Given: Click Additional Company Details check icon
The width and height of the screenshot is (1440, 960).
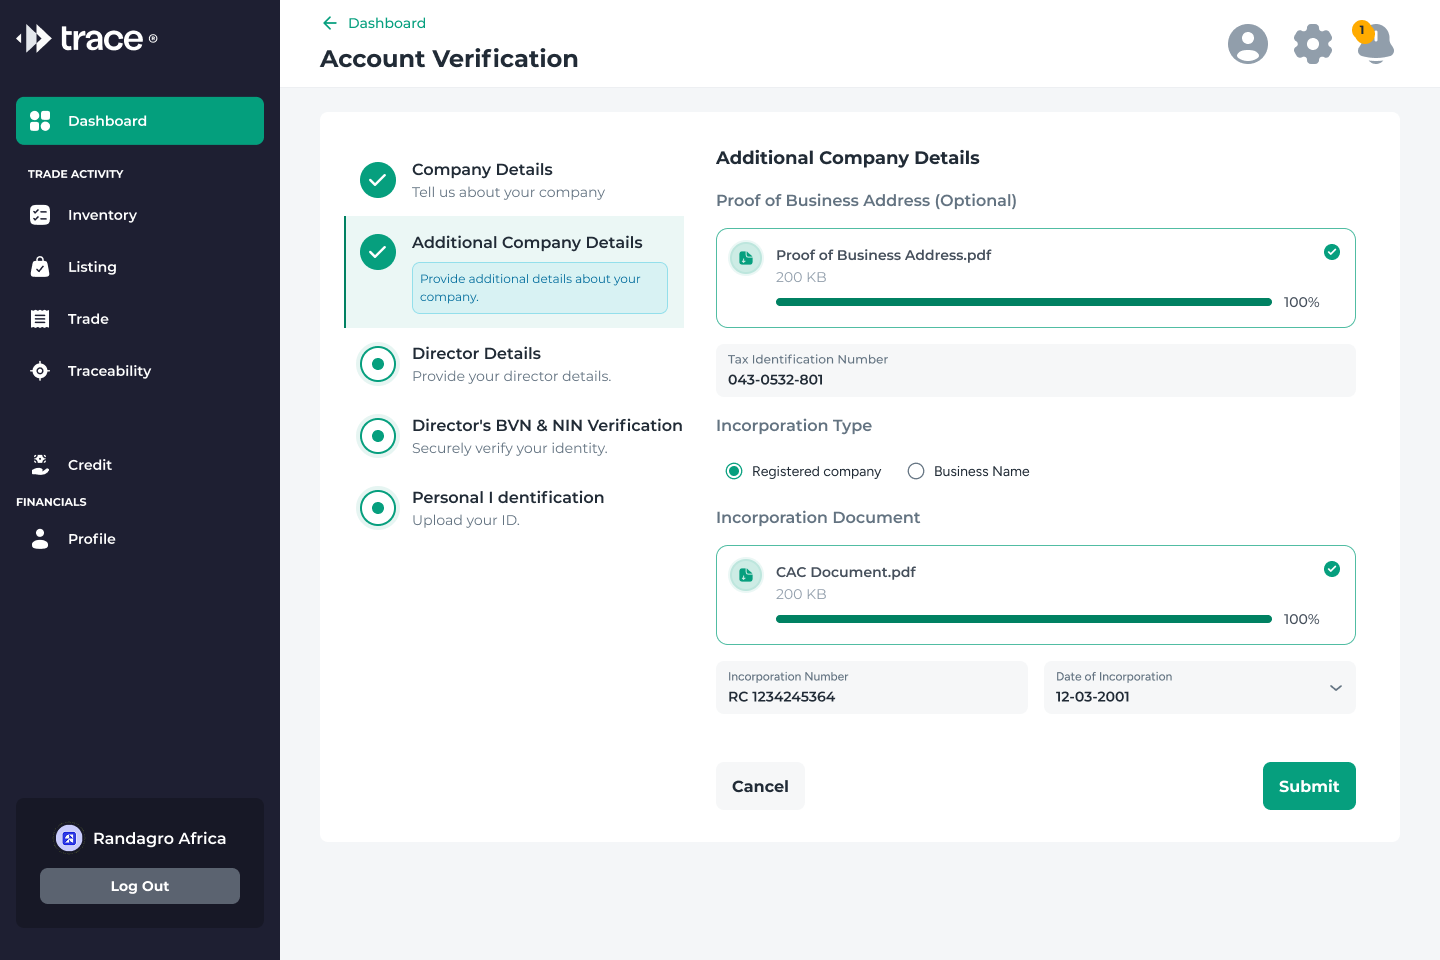Looking at the screenshot, I should (378, 252).
